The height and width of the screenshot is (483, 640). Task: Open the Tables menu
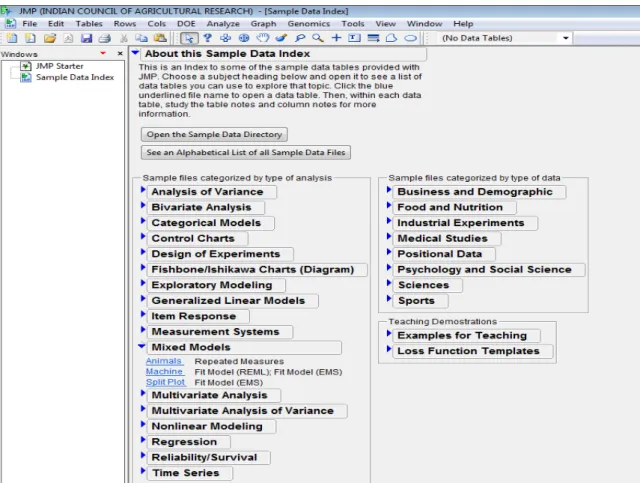pyautogui.click(x=89, y=24)
